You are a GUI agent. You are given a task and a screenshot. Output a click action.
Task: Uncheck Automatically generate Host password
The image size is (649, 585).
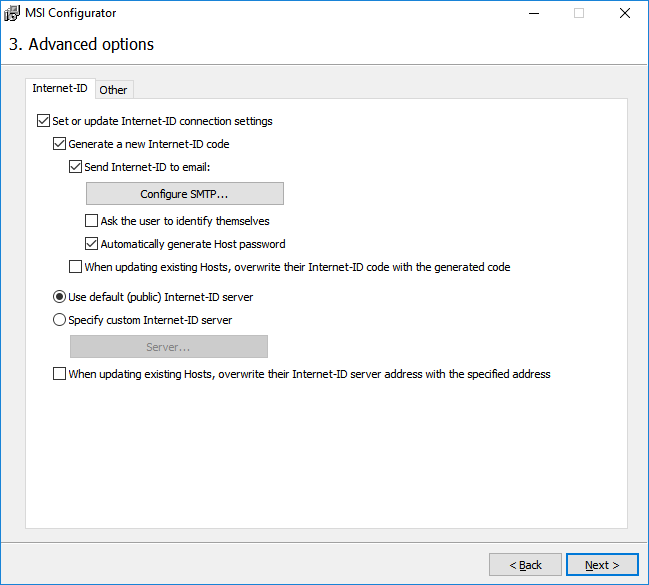92,244
